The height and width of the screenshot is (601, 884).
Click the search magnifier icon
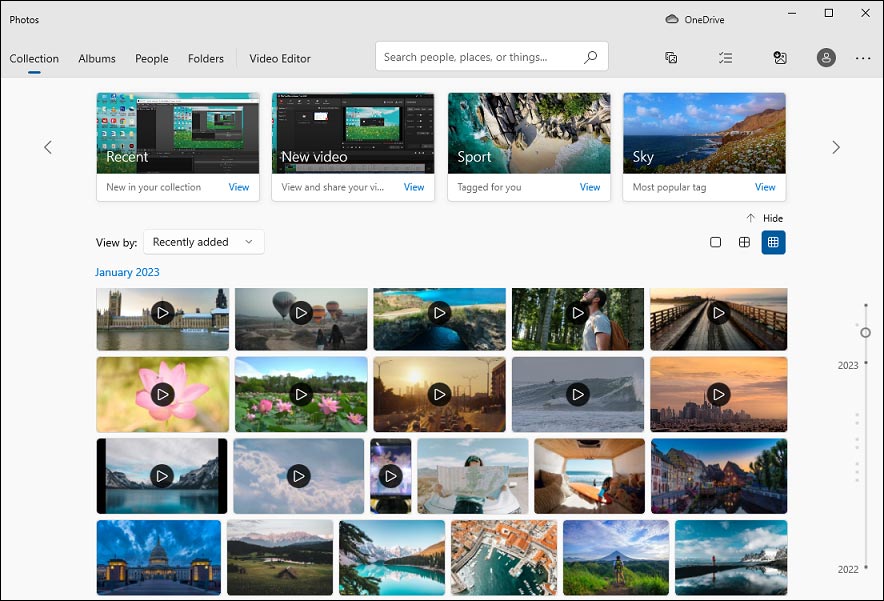[x=591, y=56]
